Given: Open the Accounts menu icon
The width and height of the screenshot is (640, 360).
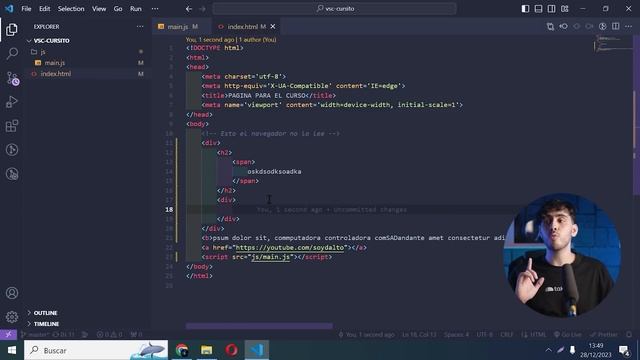Looking at the screenshot, I should pyautogui.click(x=12, y=293).
